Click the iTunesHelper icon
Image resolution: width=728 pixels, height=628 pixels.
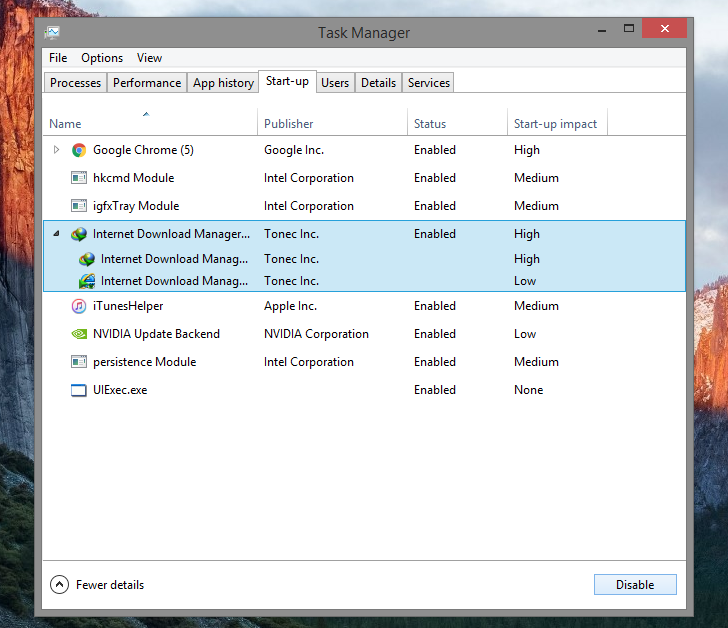(x=79, y=306)
